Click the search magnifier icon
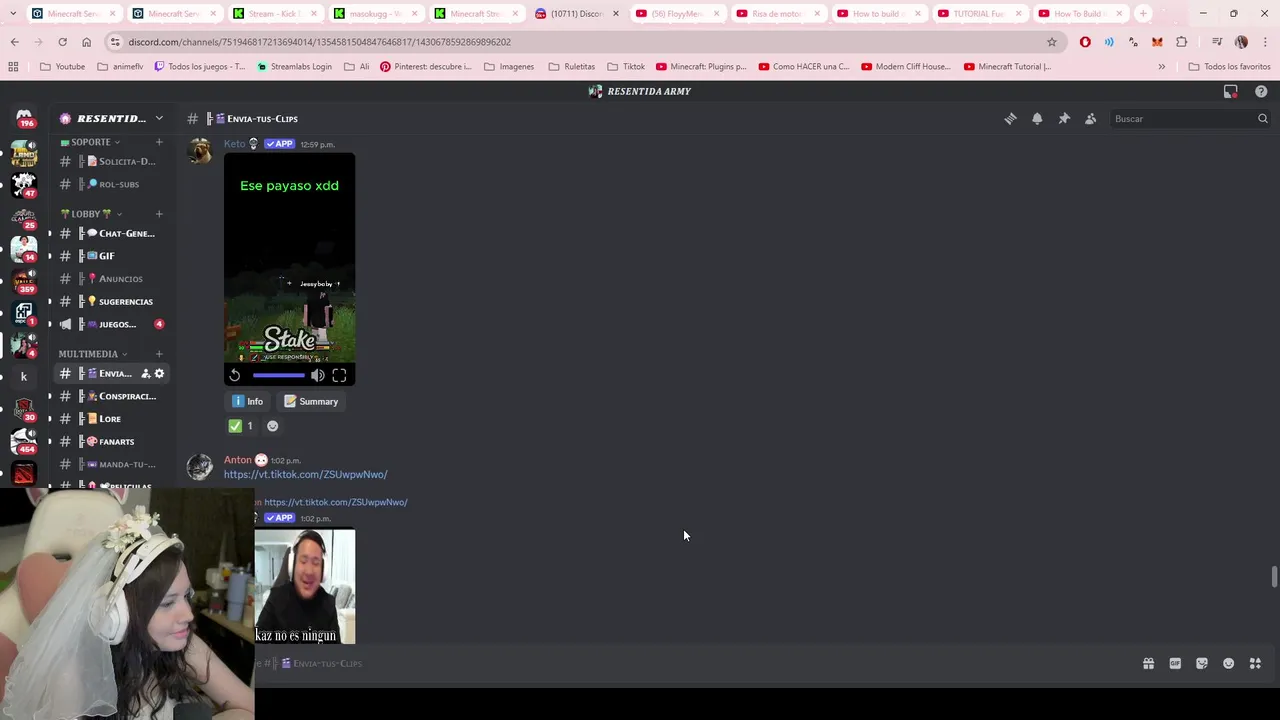Viewport: 1280px width, 720px height. point(1262,119)
